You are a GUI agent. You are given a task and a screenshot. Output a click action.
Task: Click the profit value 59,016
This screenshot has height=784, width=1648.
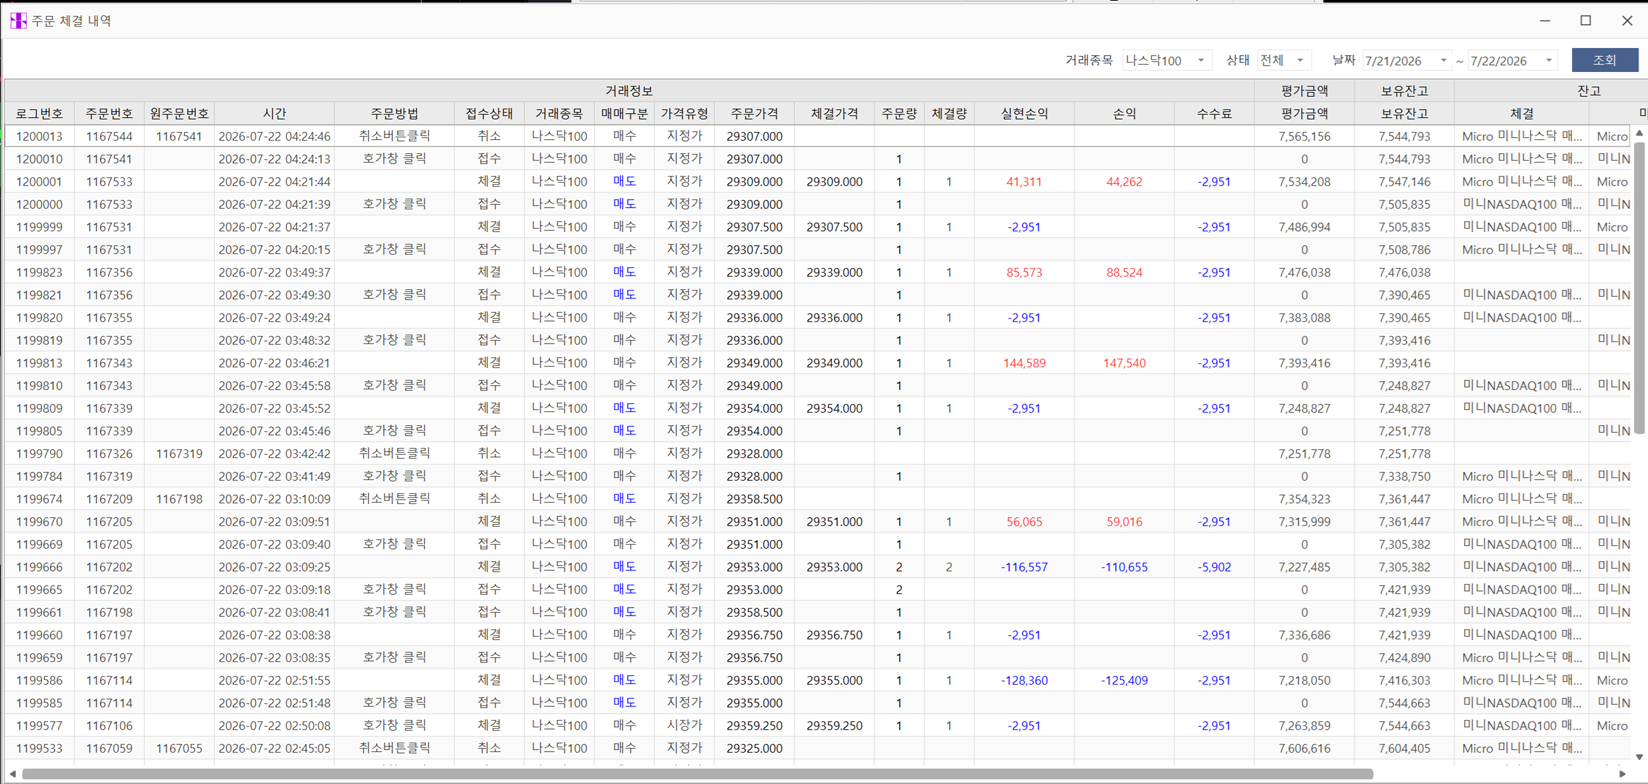coord(1125,522)
